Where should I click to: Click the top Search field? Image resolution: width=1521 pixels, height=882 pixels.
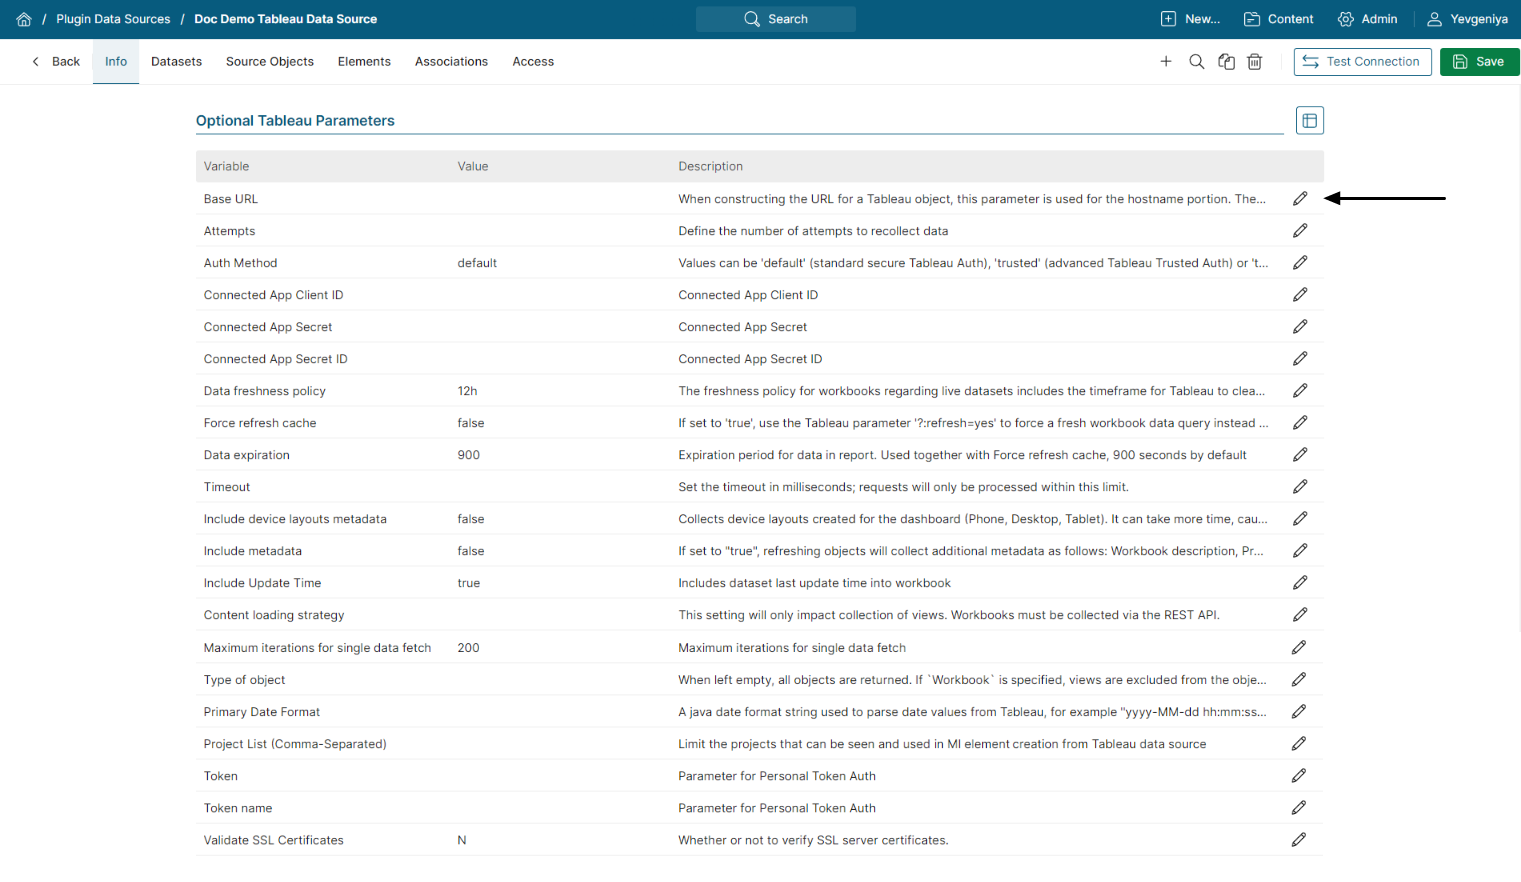(x=776, y=19)
